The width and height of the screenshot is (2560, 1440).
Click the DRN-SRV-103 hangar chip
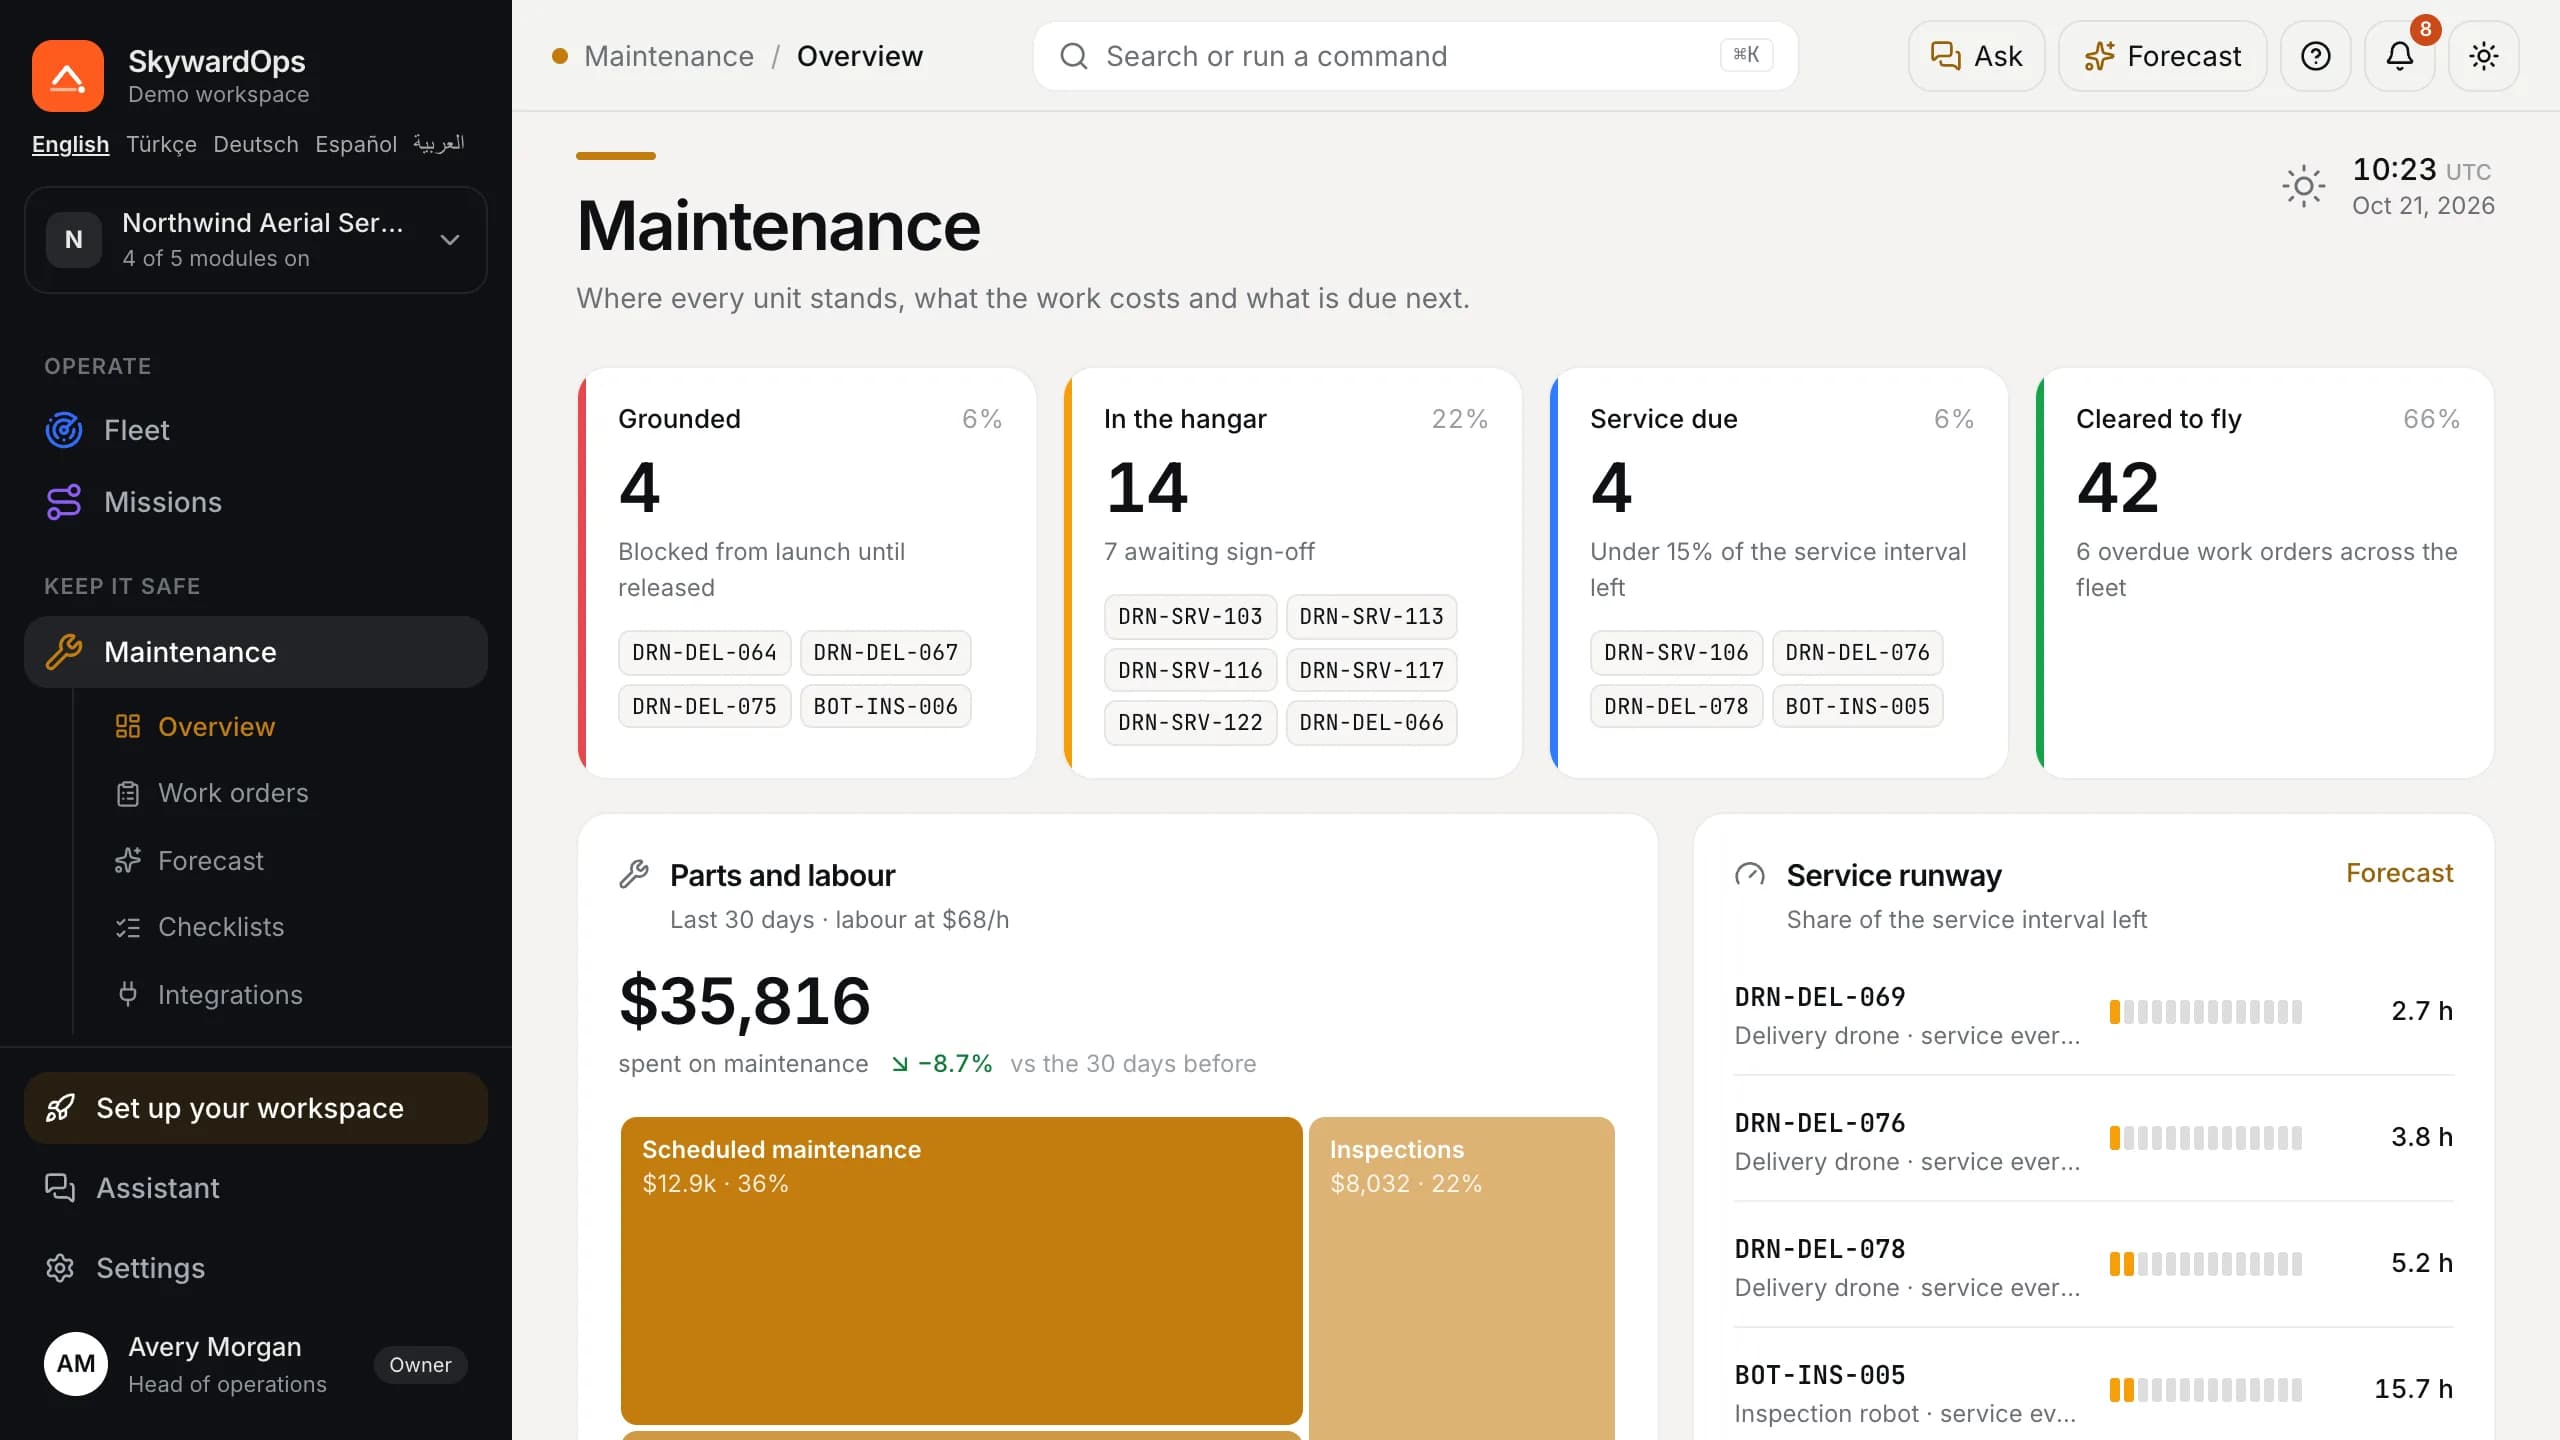pyautogui.click(x=1191, y=616)
